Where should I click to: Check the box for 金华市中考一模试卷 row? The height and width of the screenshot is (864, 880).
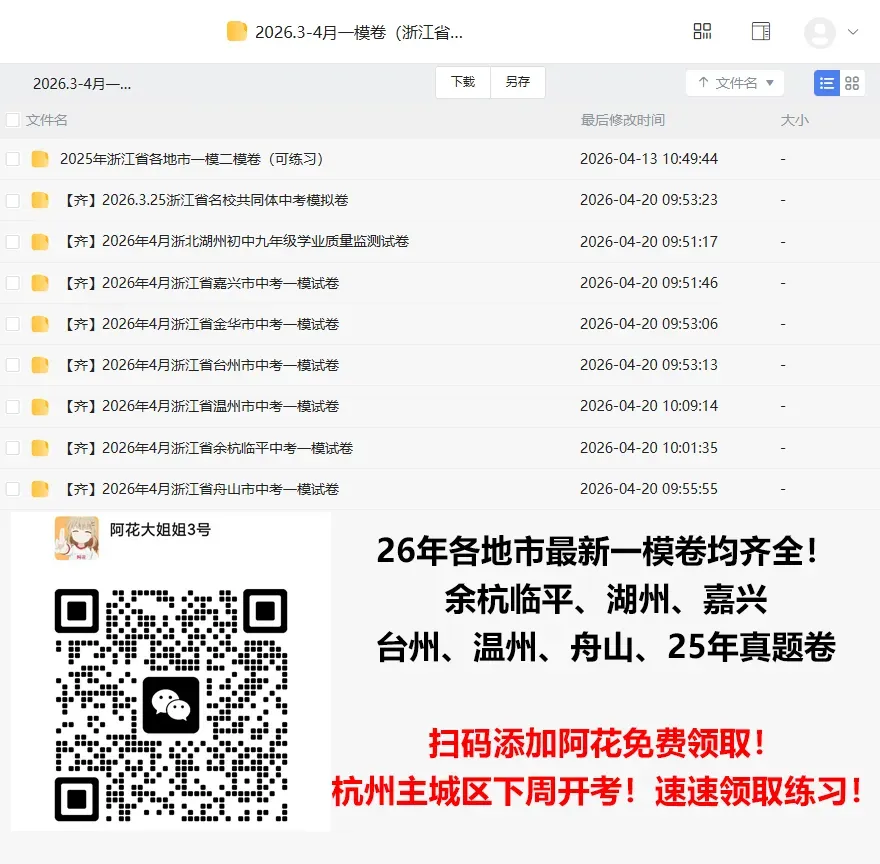click(x=12, y=324)
